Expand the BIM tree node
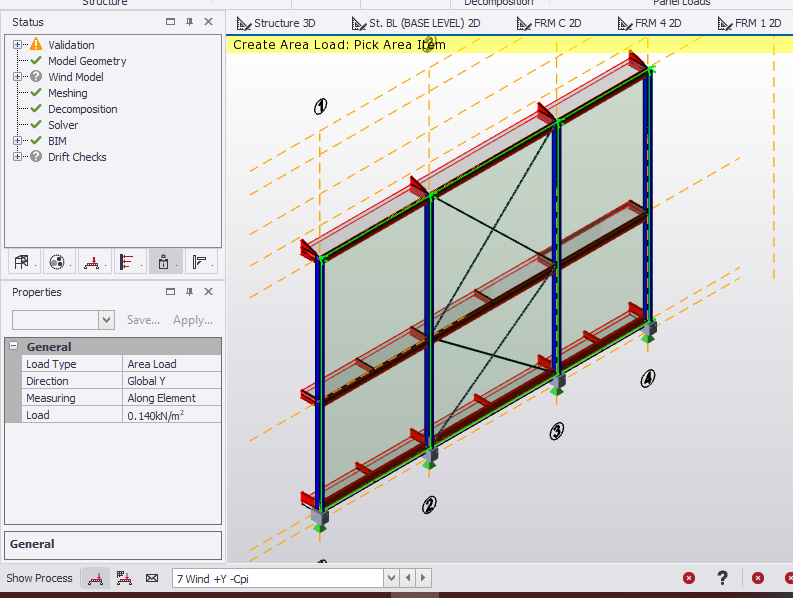Image resolution: width=793 pixels, height=598 pixels. tap(17, 141)
